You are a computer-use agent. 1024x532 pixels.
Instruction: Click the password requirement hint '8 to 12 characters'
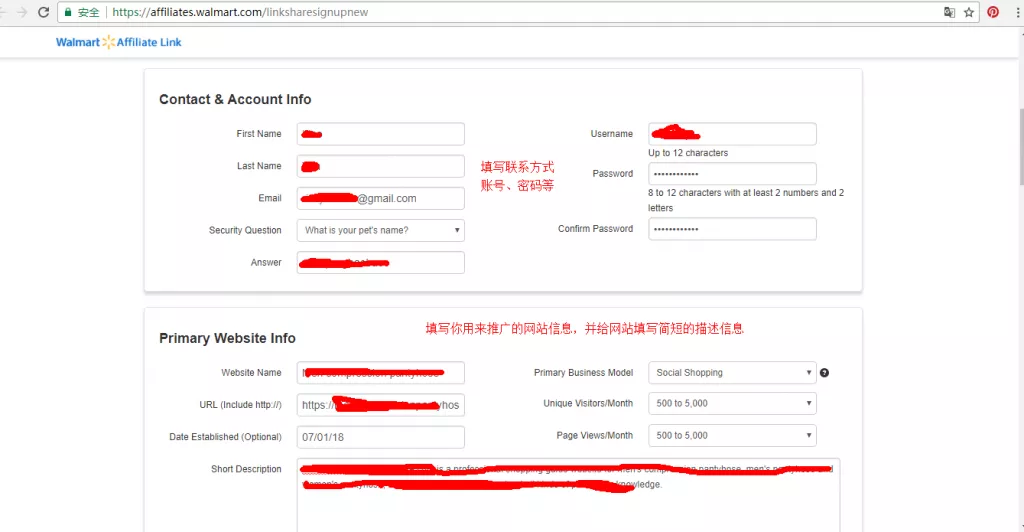(x=746, y=200)
